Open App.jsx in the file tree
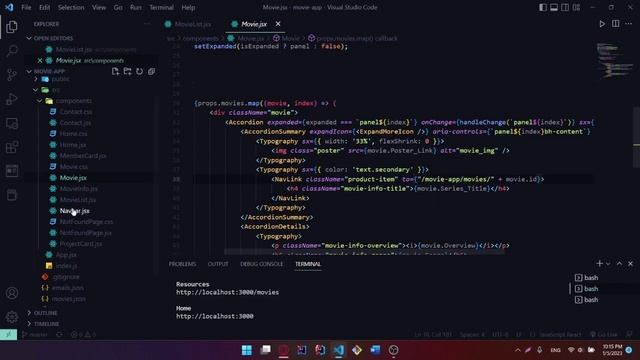The height and width of the screenshot is (360, 640). pos(66,255)
